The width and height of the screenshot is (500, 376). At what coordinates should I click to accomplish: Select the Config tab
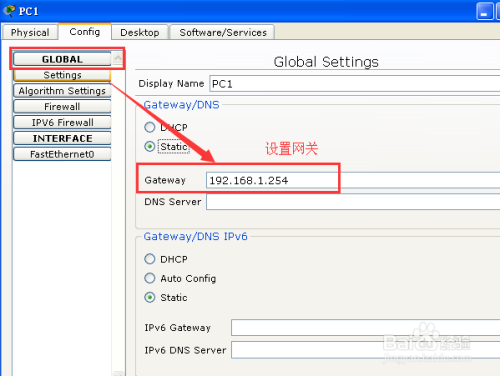85,32
